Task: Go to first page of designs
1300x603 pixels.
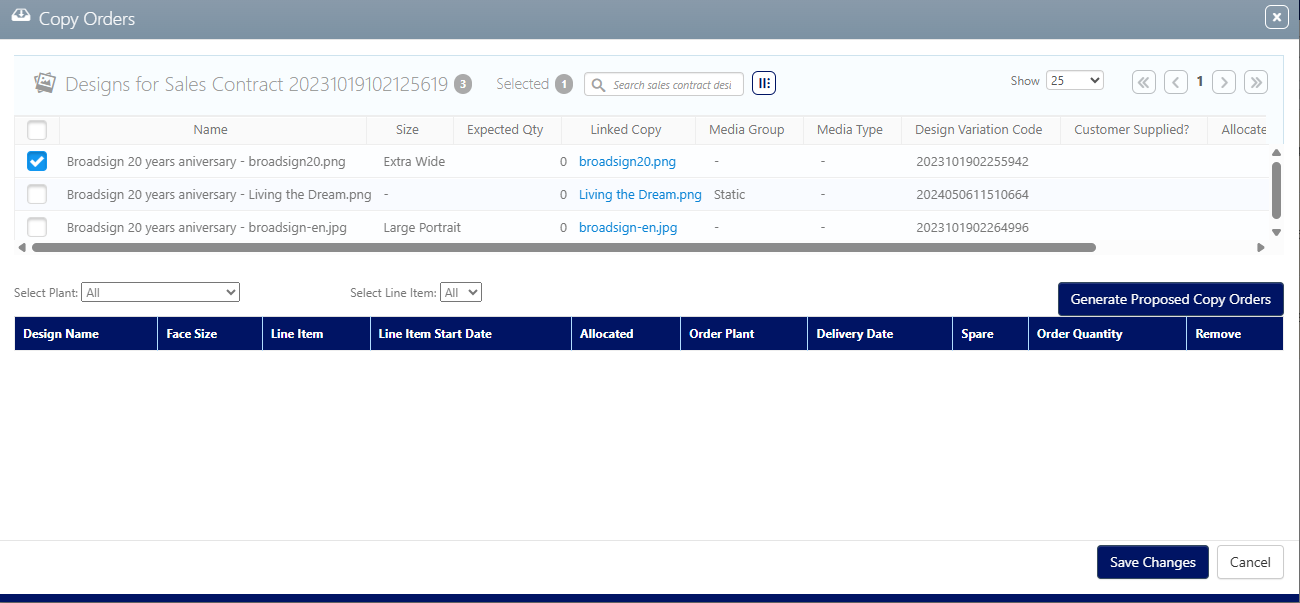Action: pos(1144,82)
